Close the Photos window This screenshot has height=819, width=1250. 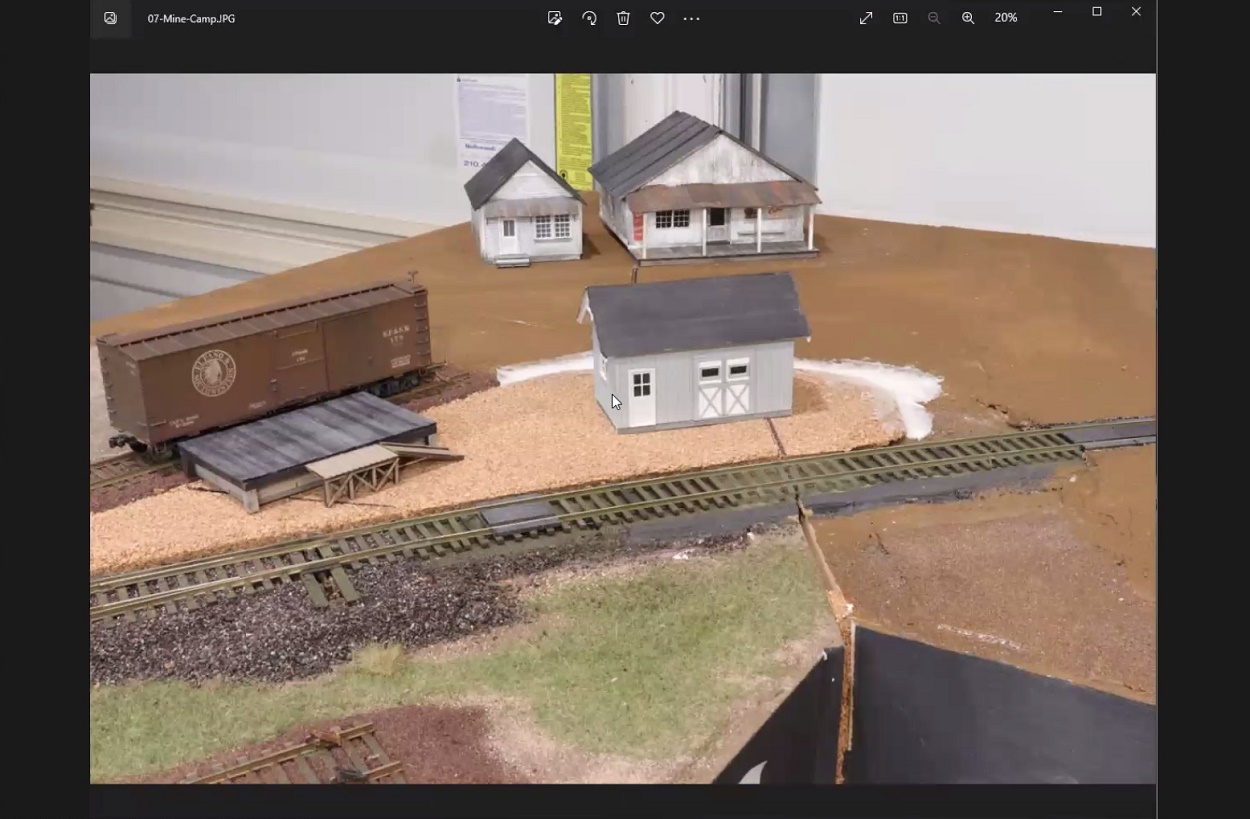(x=1136, y=12)
